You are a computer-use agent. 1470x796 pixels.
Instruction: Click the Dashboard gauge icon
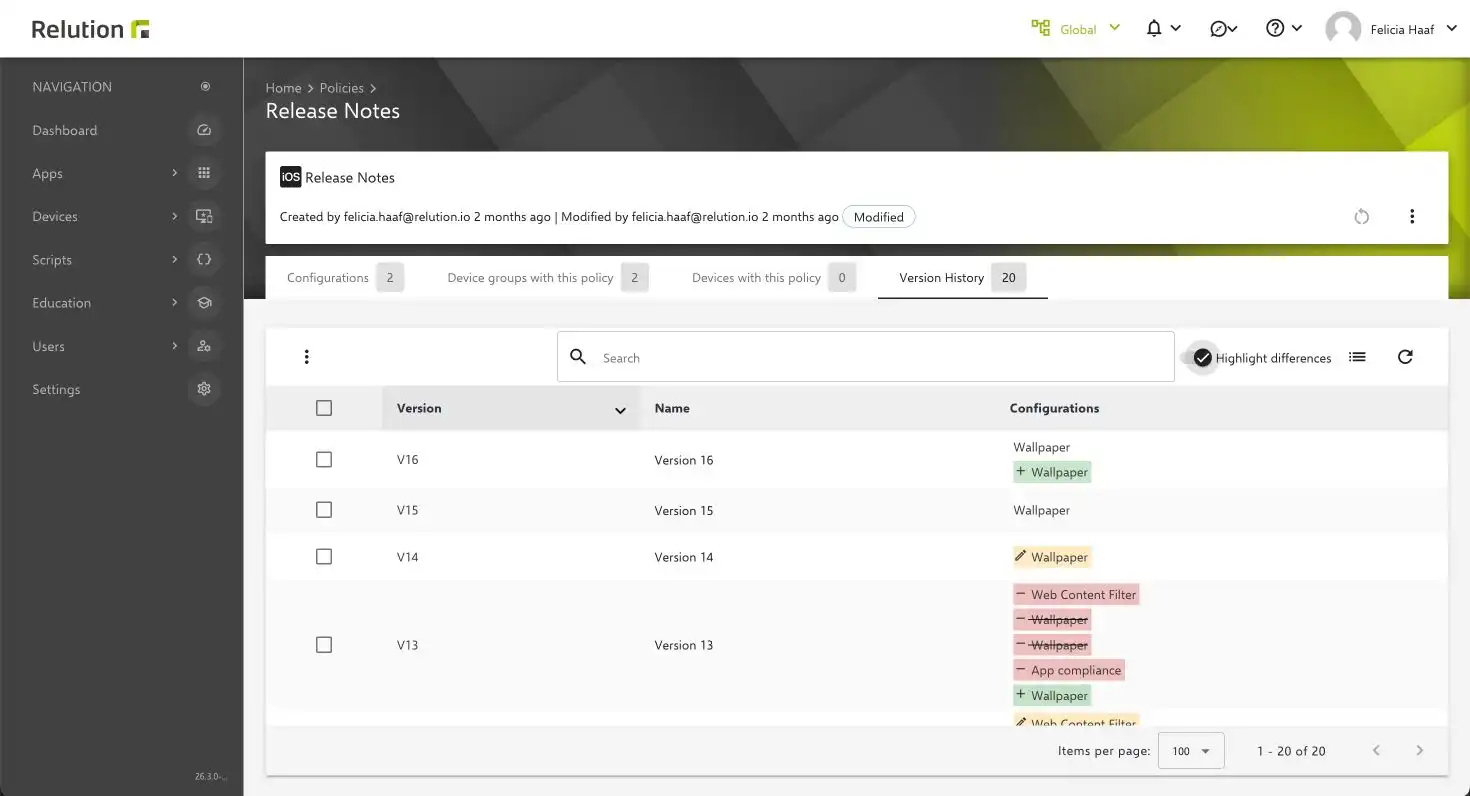[204, 130]
